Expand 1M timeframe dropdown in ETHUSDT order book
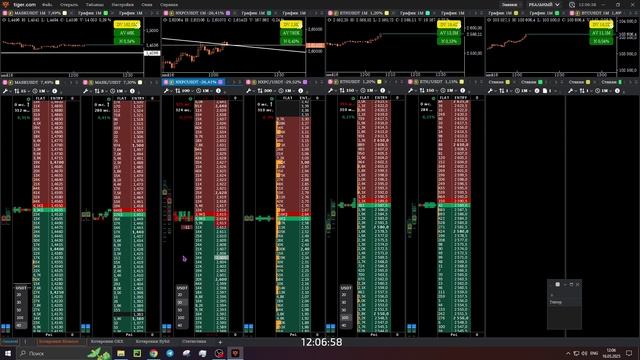The image size is (640, 360). pos(368,91)
